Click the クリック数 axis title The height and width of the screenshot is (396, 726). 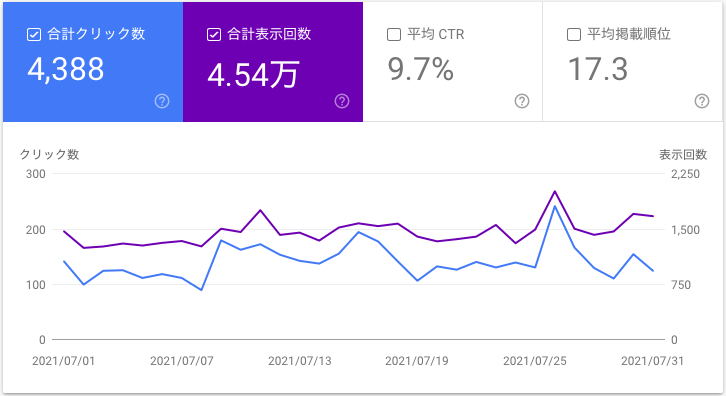pos(50,154)
